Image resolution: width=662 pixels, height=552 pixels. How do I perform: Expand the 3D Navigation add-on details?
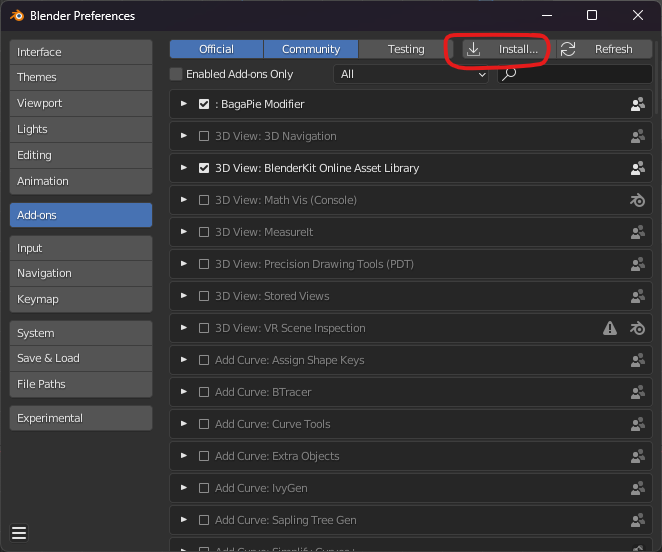click(184, 136)
